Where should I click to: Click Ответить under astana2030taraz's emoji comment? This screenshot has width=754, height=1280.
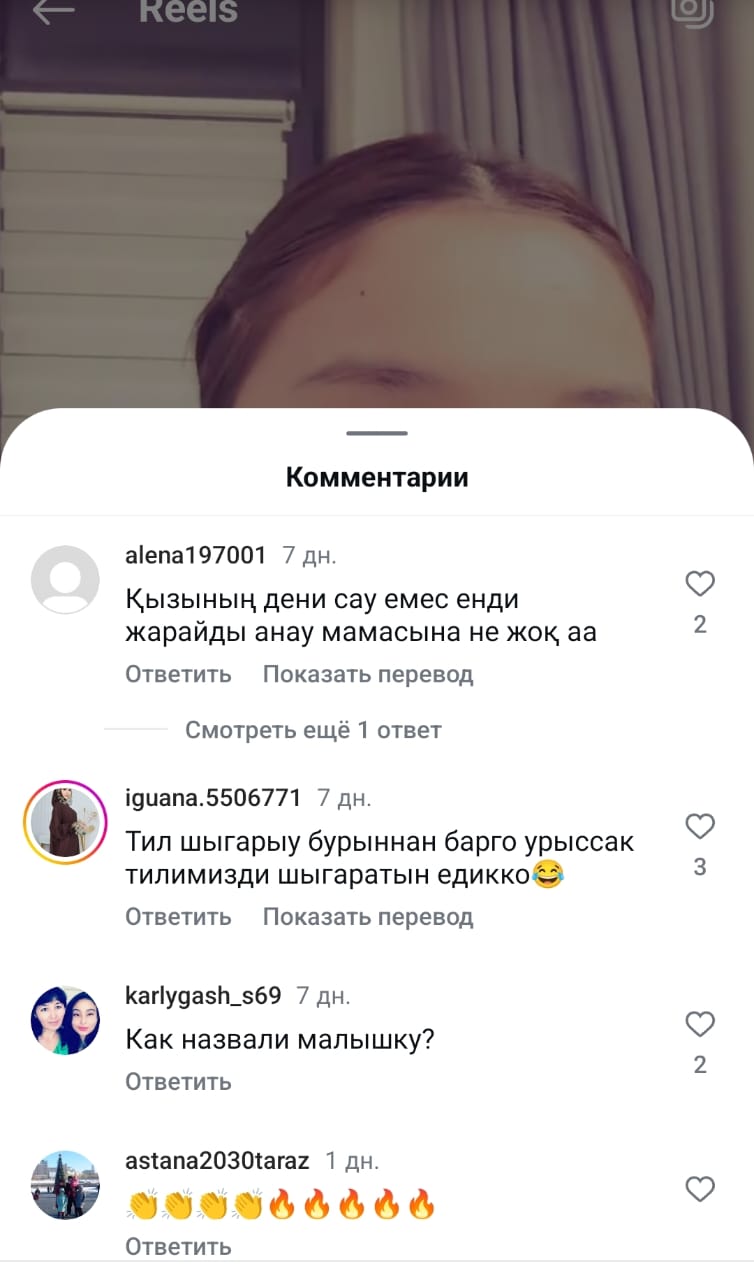coord(178,1247)
